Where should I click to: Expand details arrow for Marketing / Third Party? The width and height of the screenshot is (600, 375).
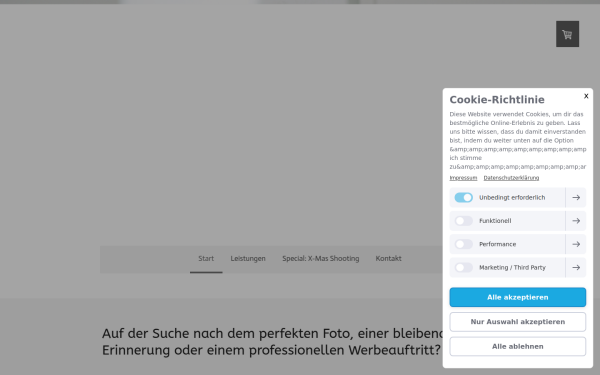pos(576,267)
